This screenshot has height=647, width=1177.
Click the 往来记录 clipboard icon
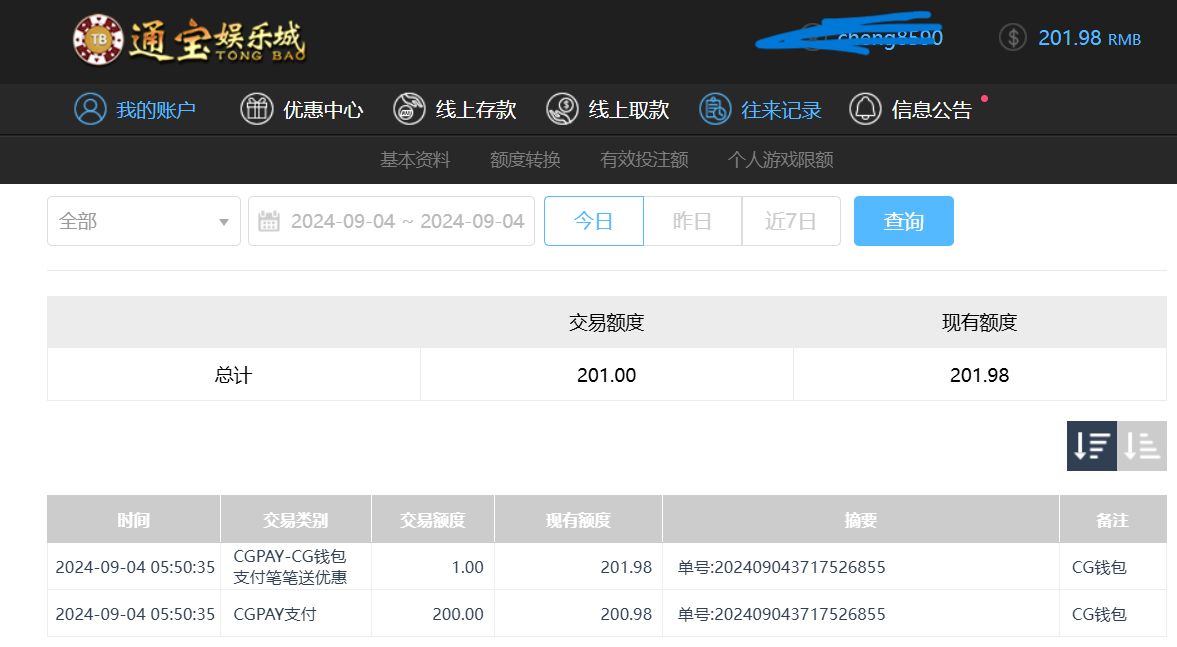pos(715,110)
